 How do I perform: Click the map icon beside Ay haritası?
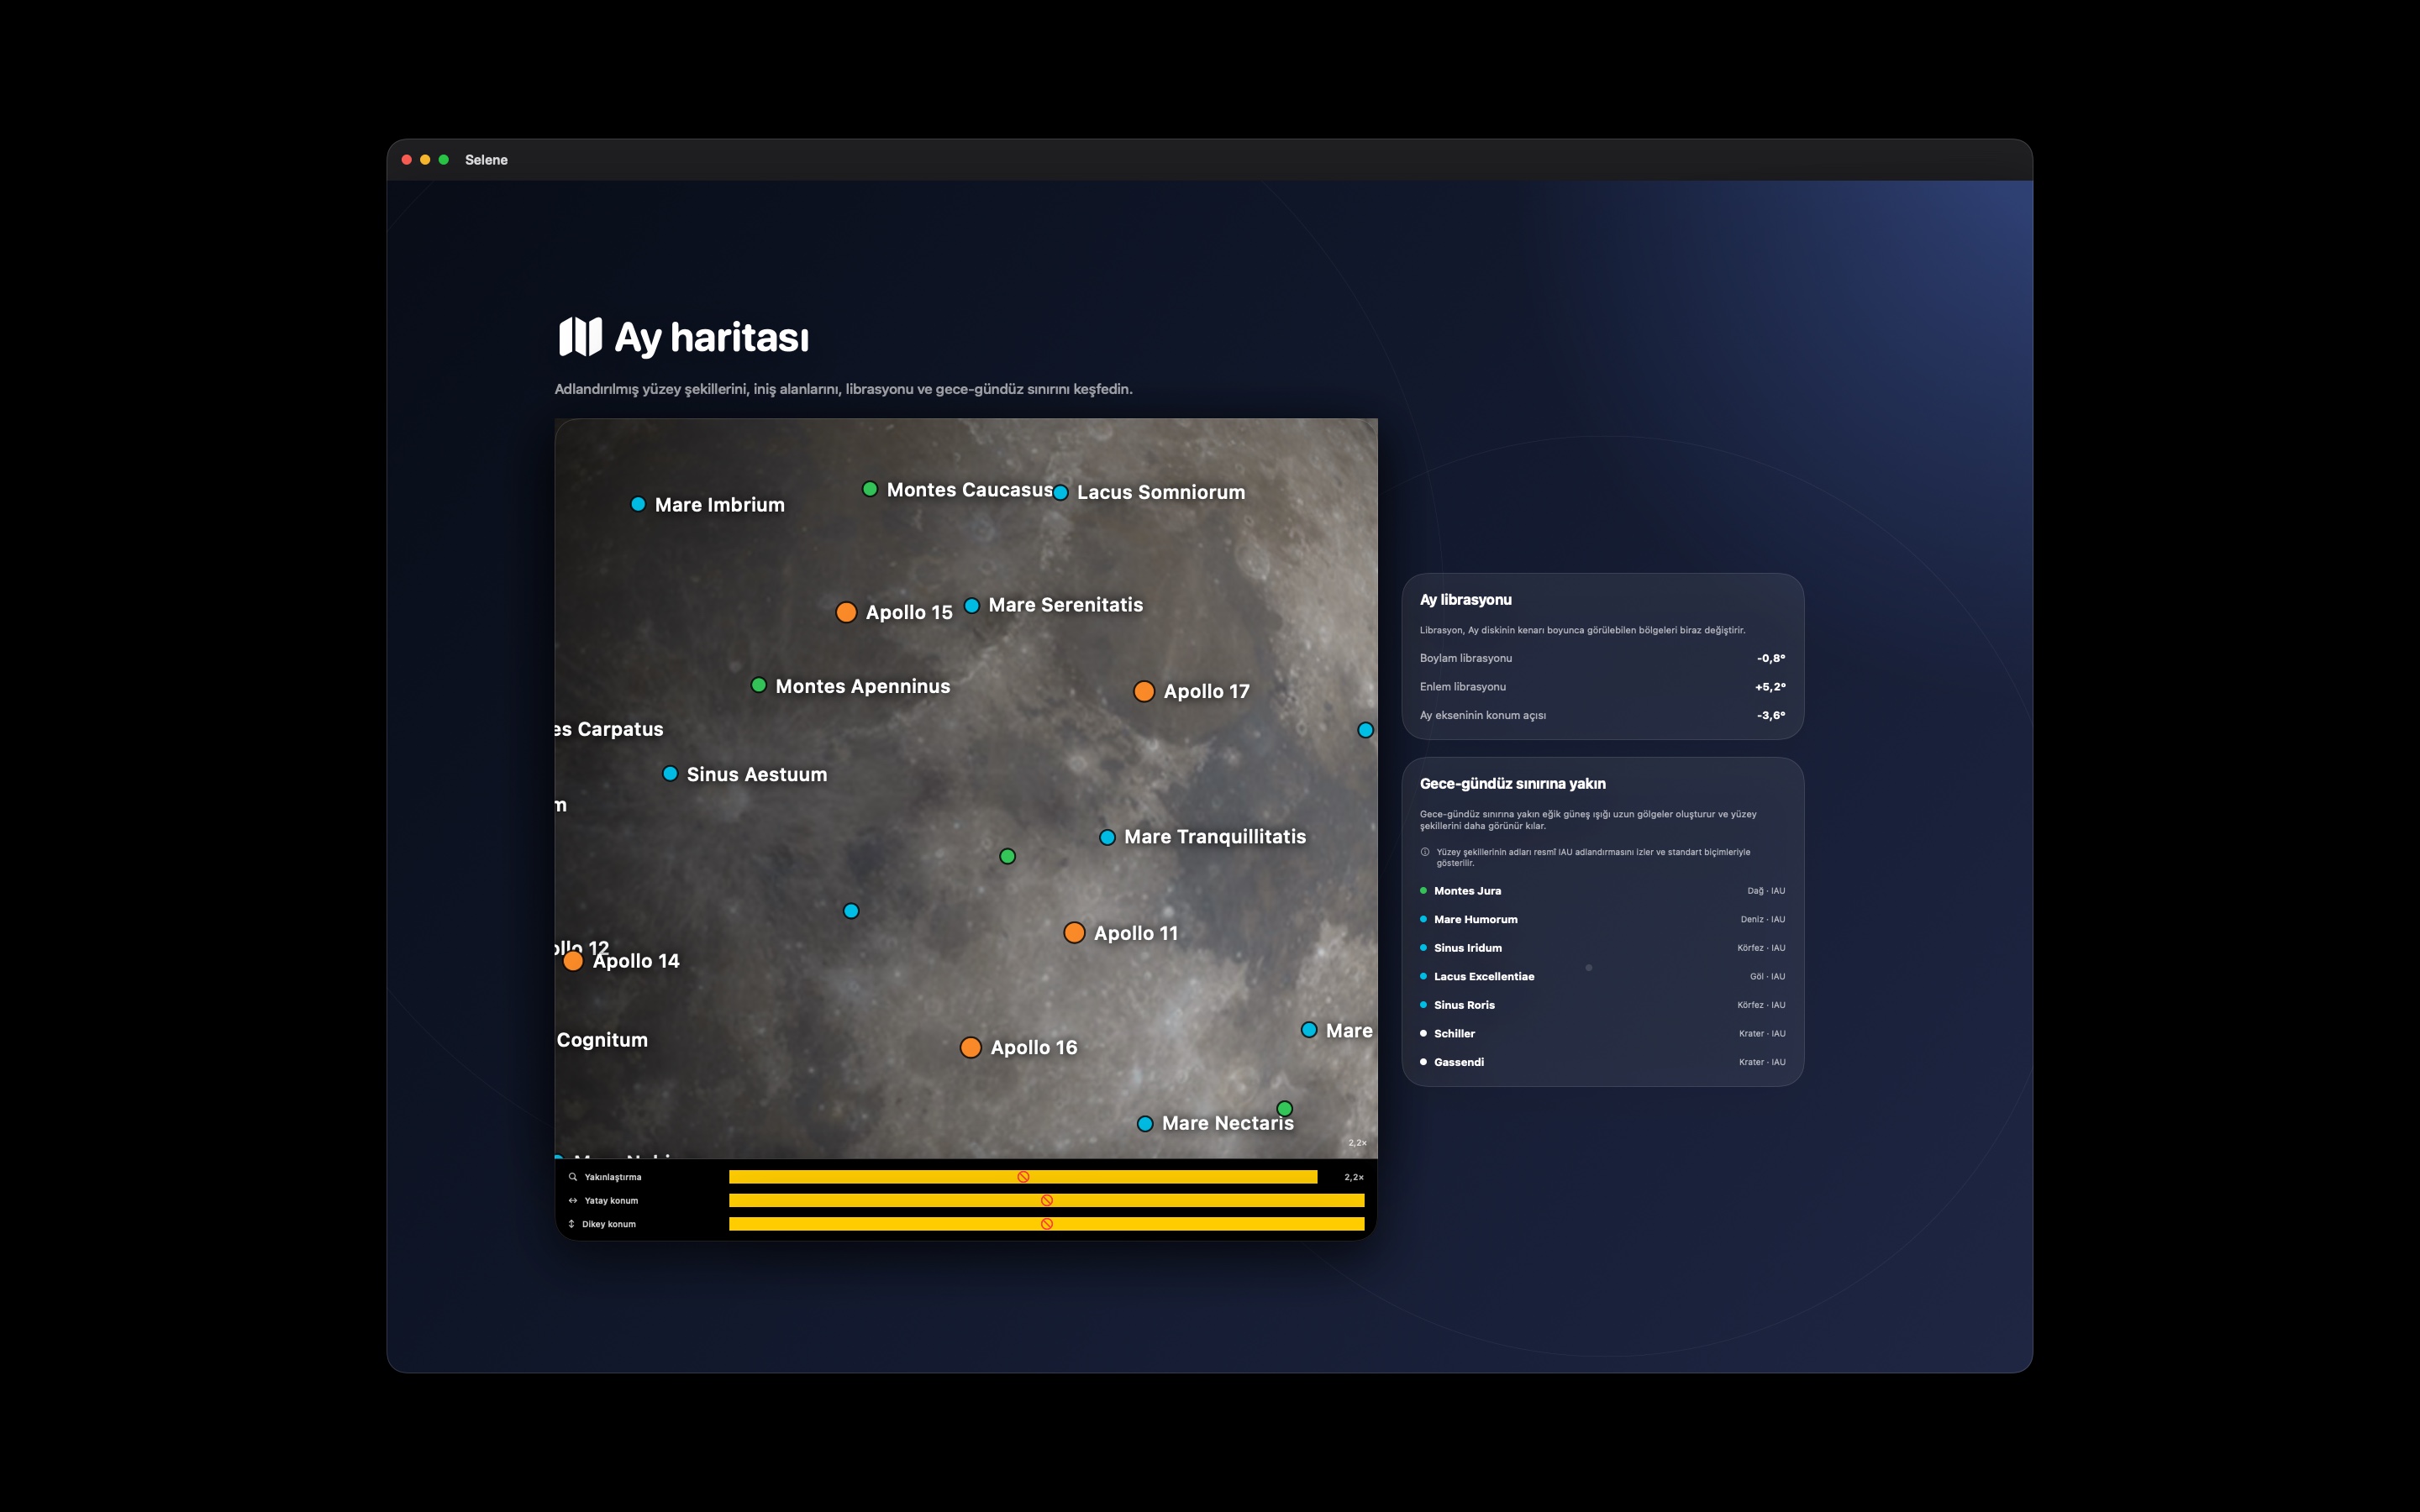(580, 337)
